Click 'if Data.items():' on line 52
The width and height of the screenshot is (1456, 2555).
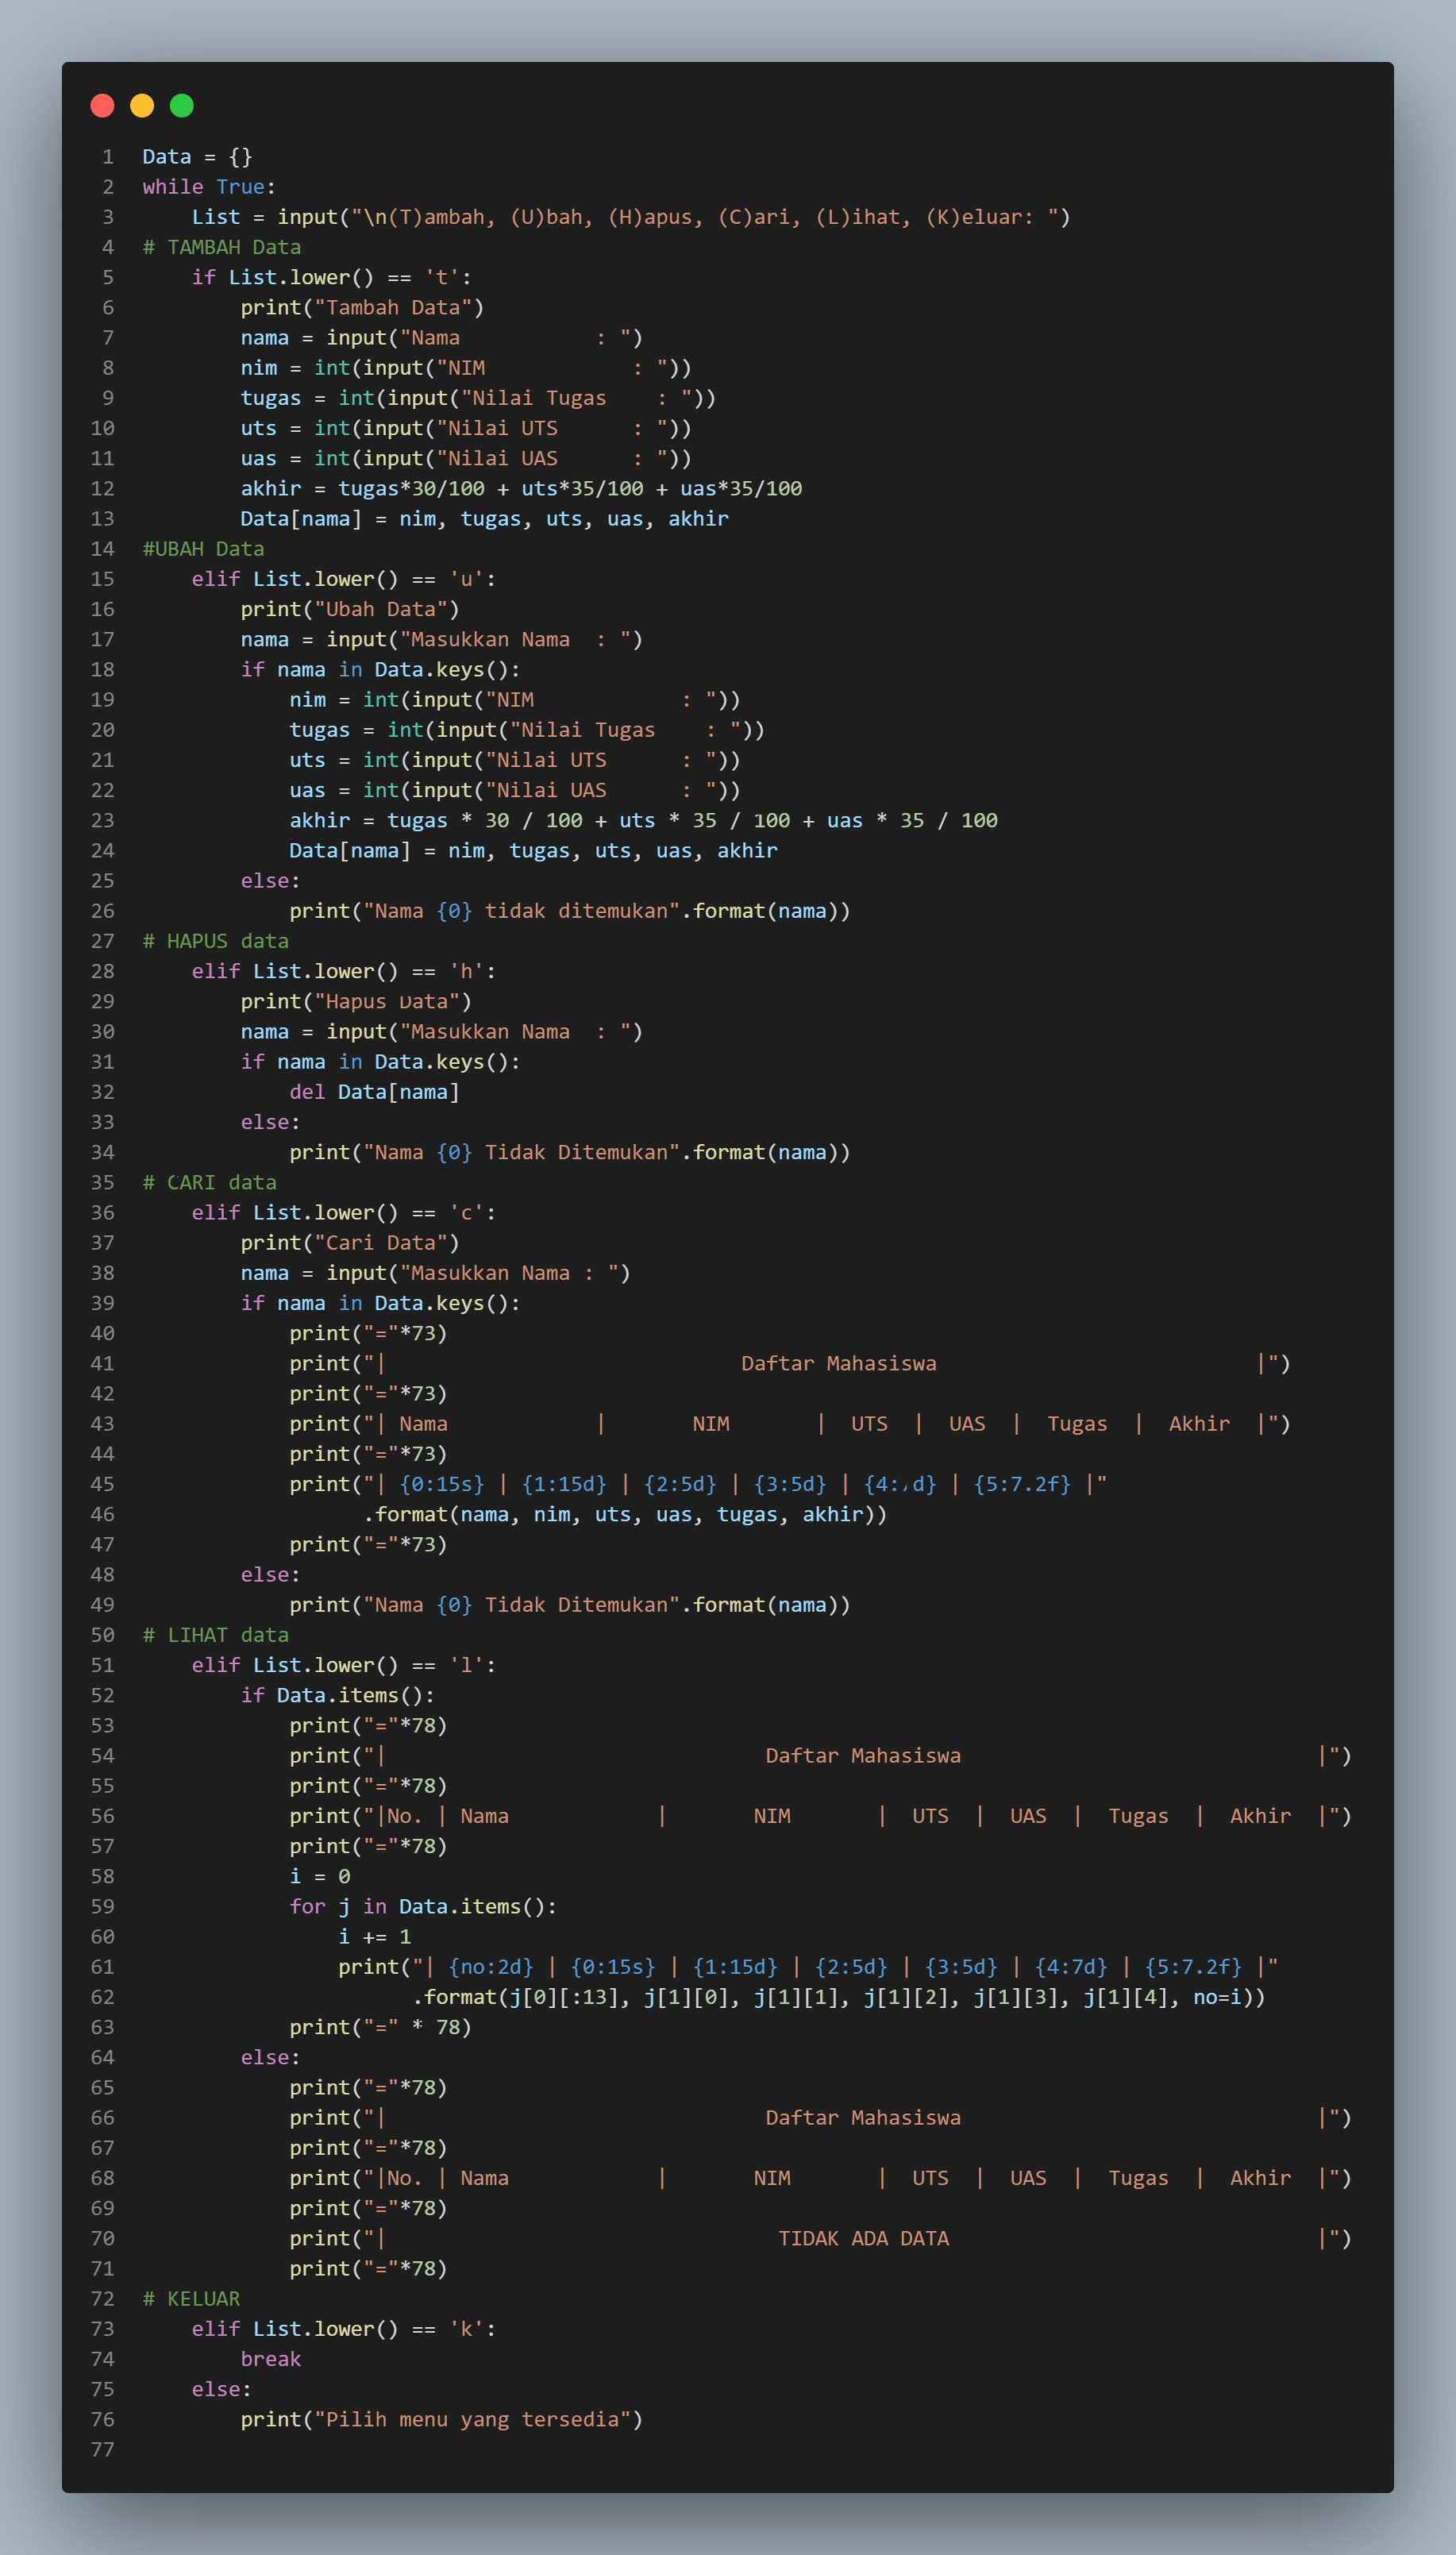coord(337,1695)
